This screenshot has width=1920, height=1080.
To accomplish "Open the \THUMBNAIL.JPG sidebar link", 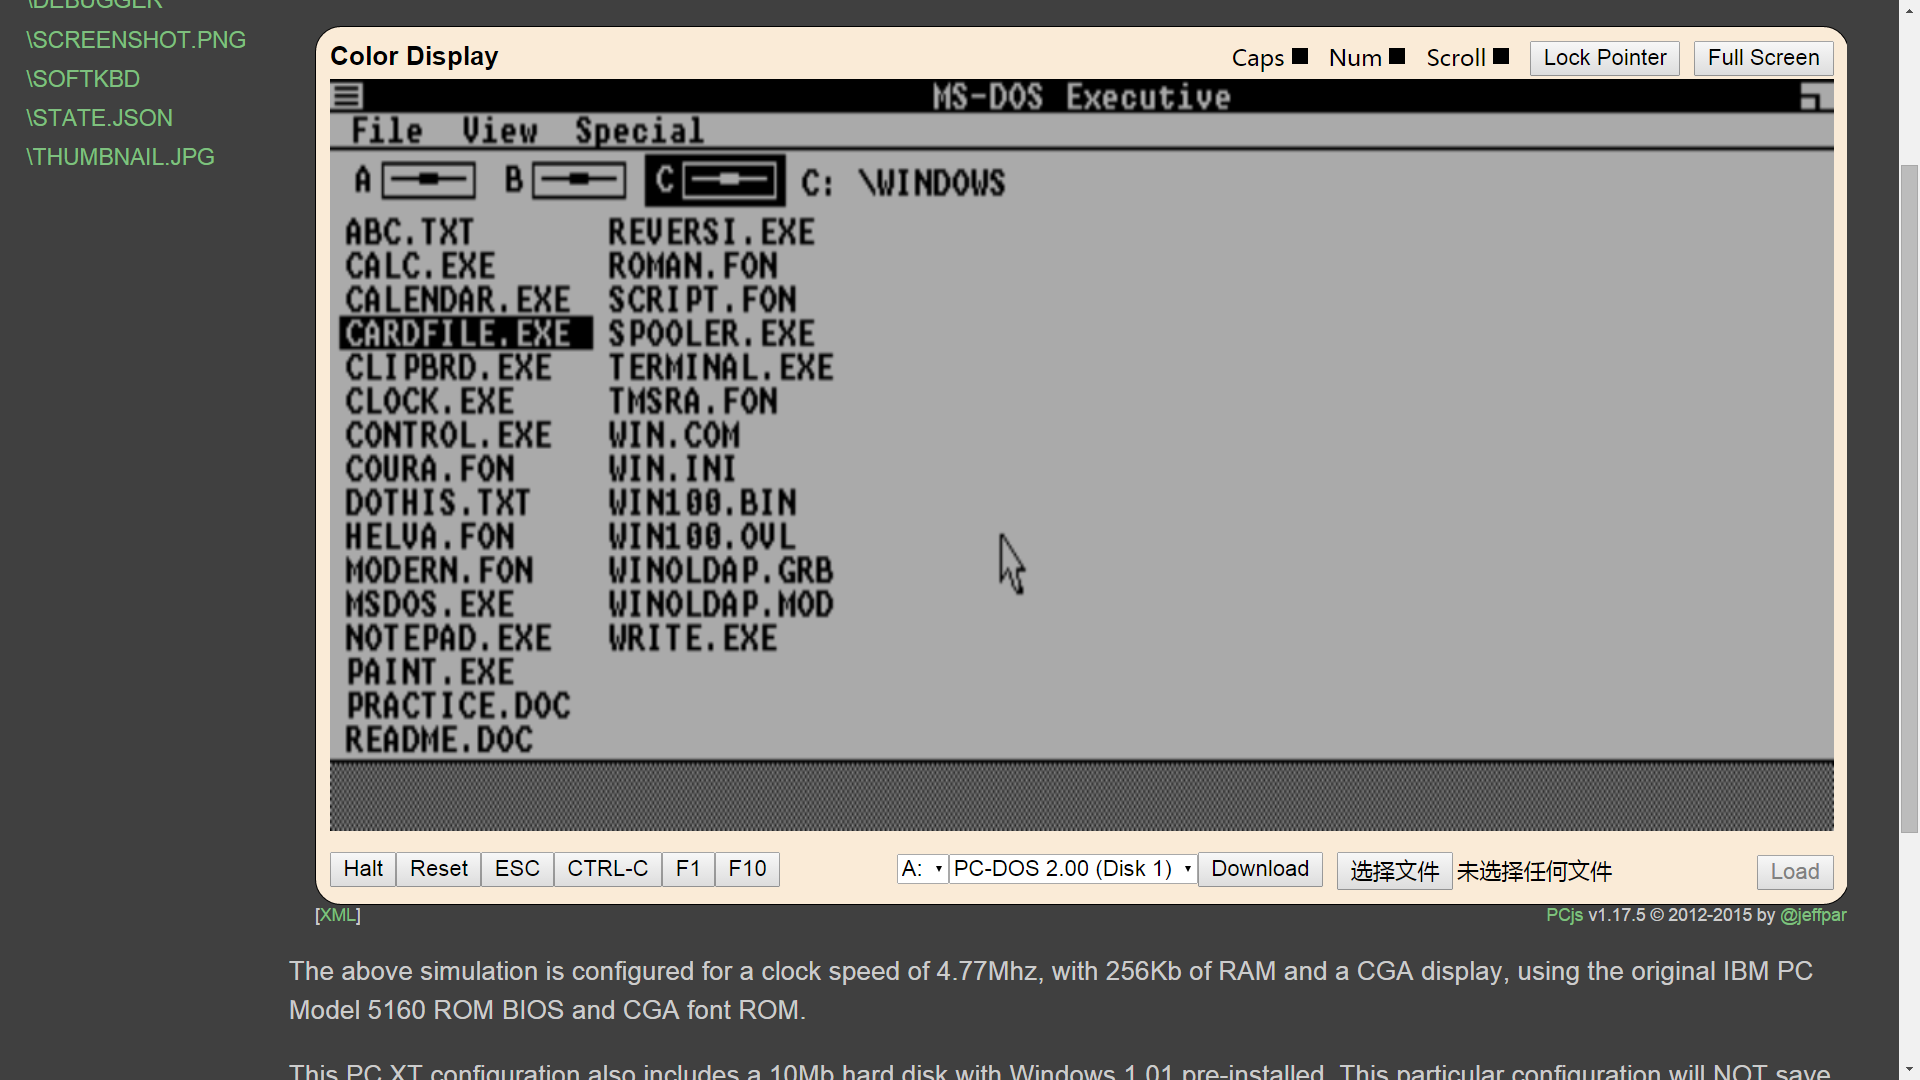I will pyautogui.click(x=120, y=157).
